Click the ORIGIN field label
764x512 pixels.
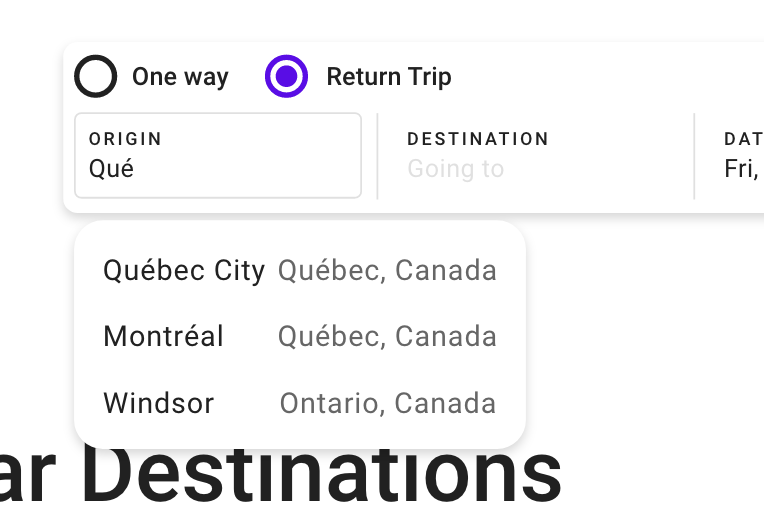pyautogui.click(x=125, y=139)
